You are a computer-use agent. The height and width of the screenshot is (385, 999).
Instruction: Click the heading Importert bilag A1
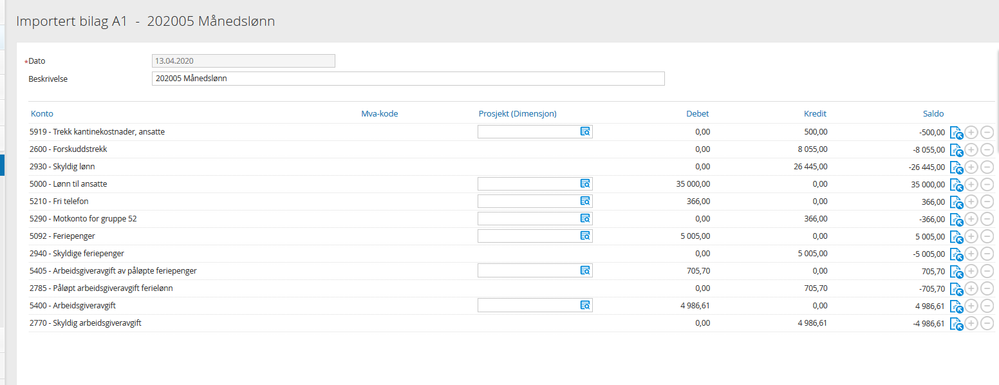click(72, 21)
